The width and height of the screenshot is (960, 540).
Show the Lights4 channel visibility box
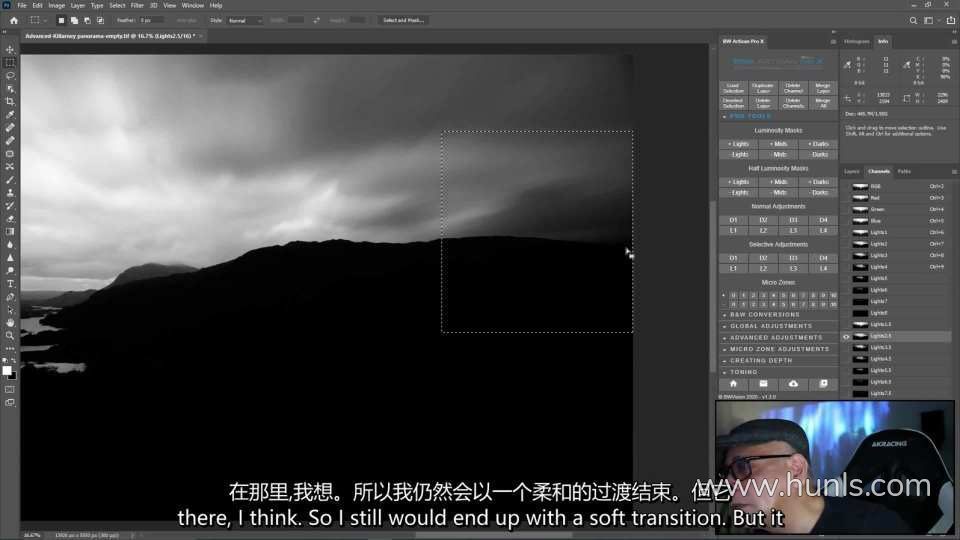coord(846,267)
